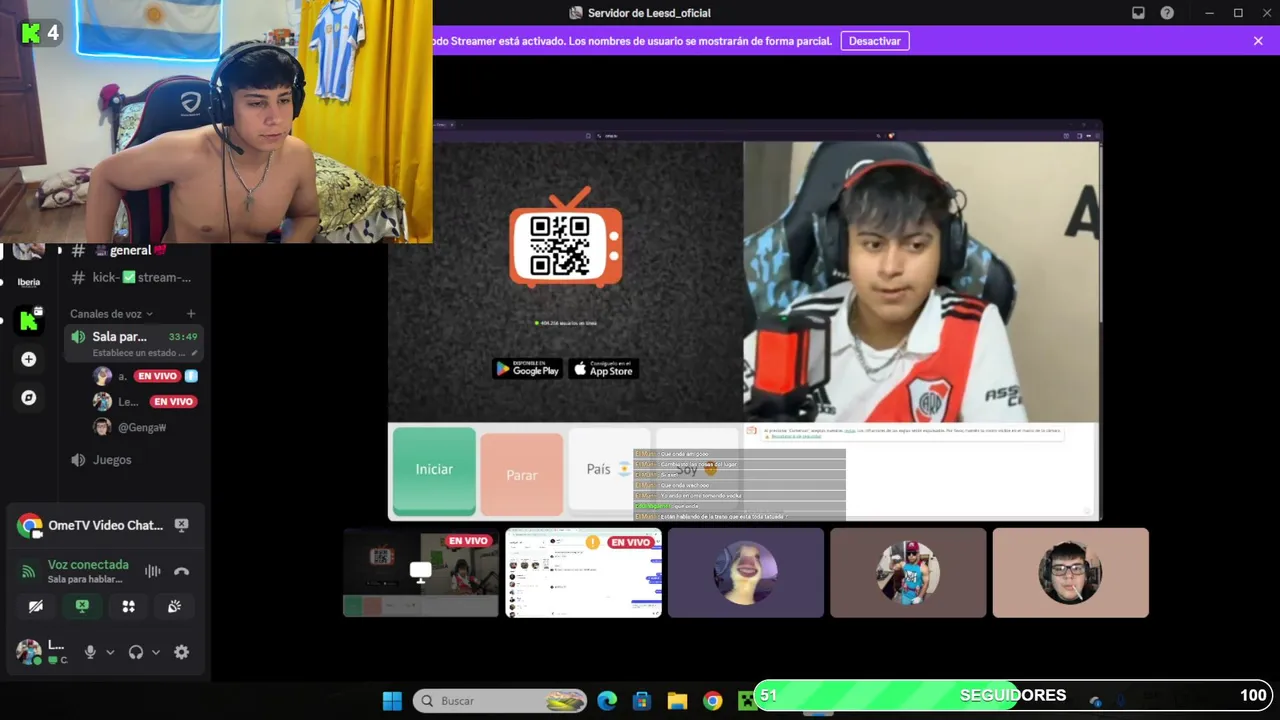The height and width of the screenshot is (720, 1280).
Task: Add a server with the plus icon
Action: point(29,359)
